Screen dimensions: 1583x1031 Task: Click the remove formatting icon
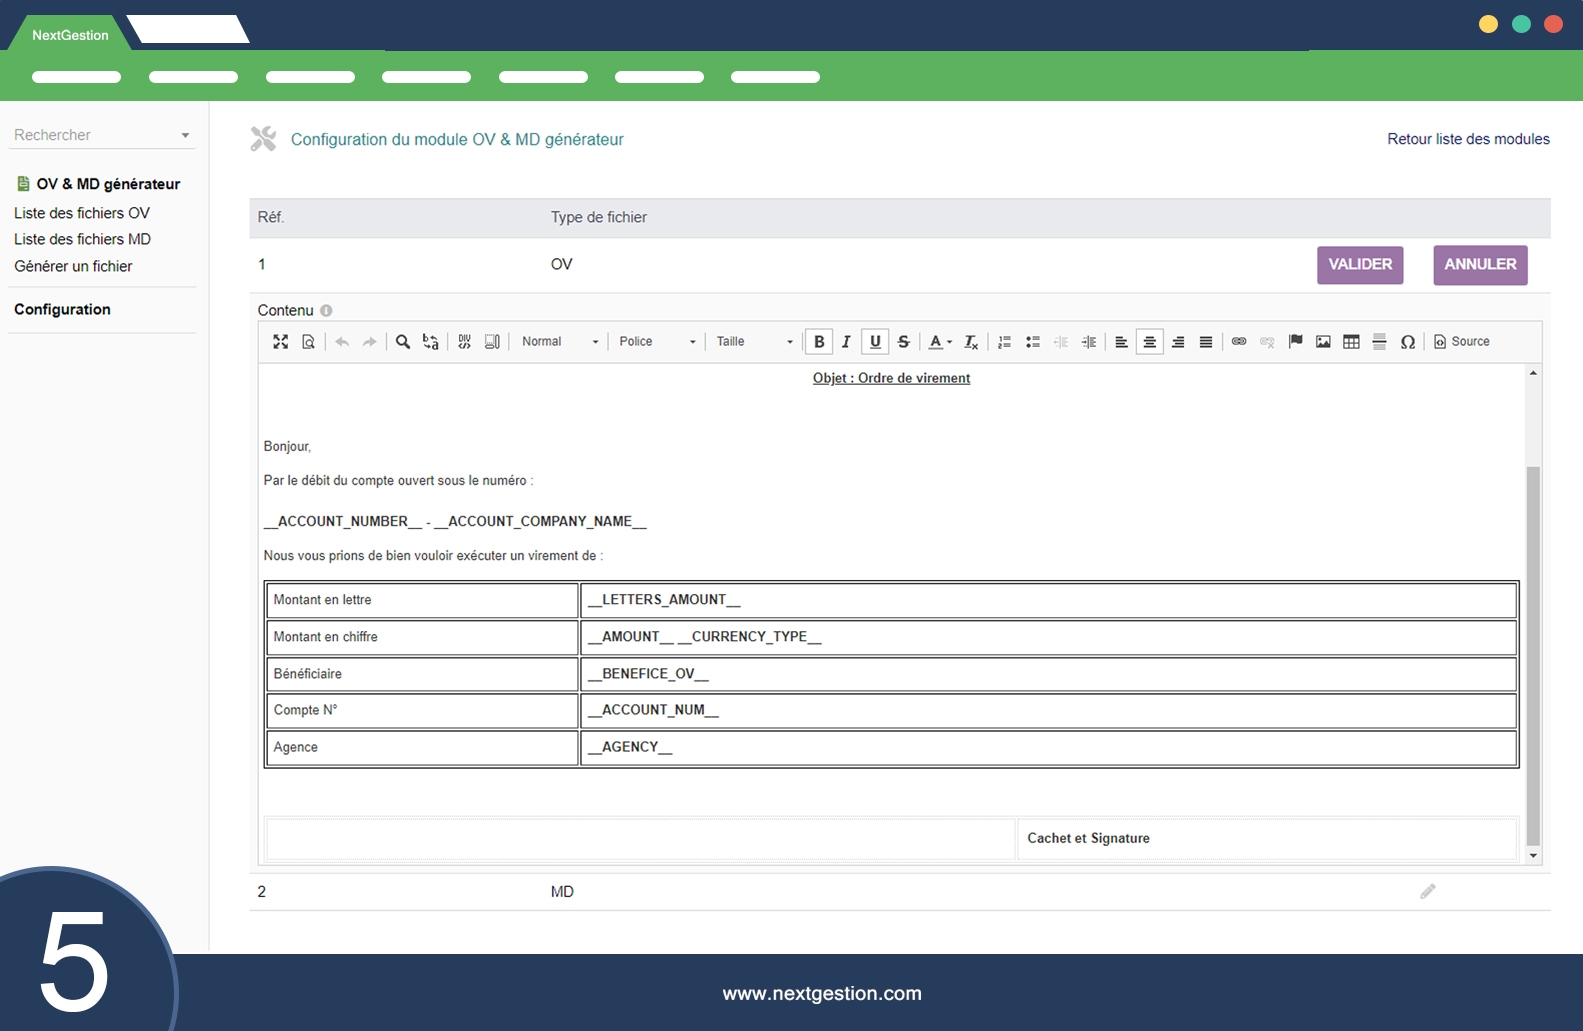tap(971, 342)
